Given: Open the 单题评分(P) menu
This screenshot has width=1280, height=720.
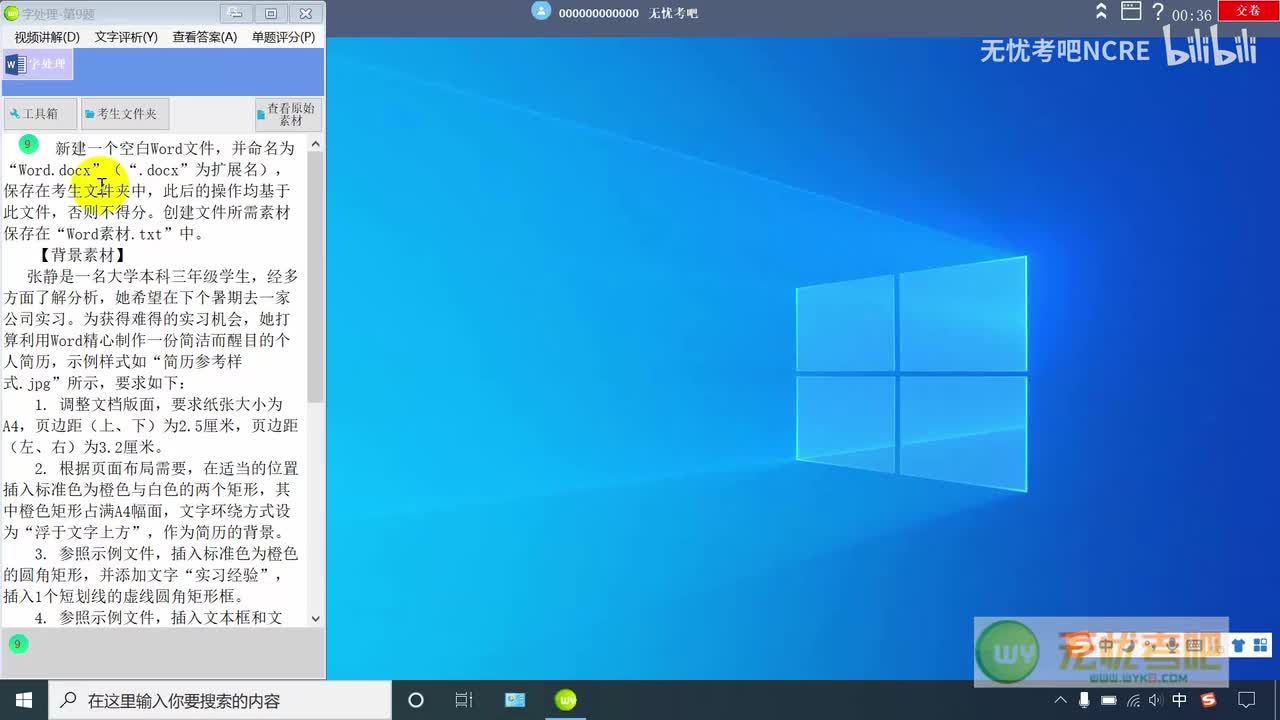Looking at the screenshot, I should pos(283,37).
